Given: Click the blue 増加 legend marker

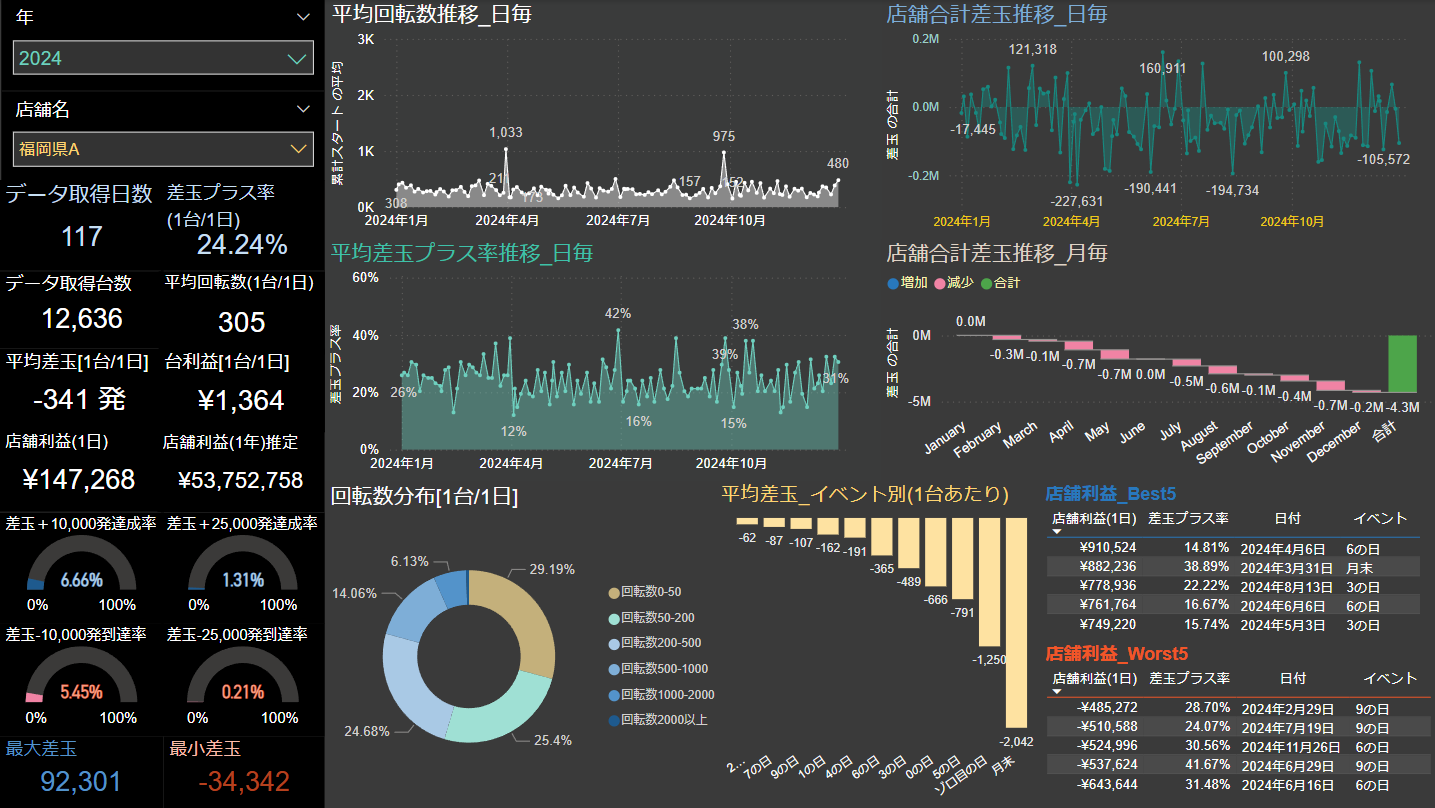Looking at the screenshot, I should [893, 283].
